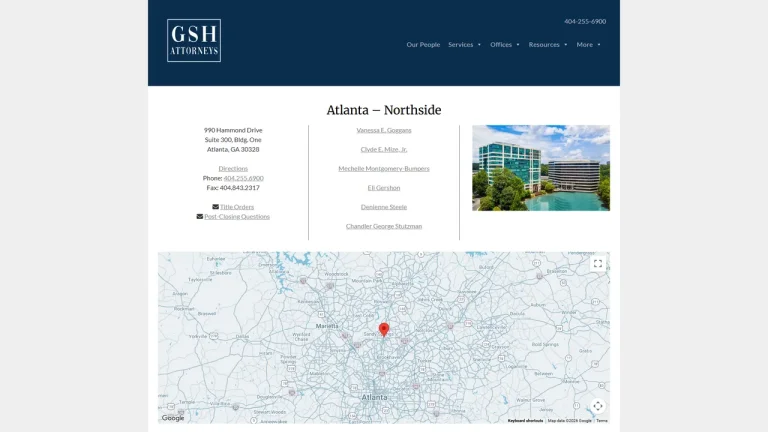Open the map camera controls button
This screenshot has width=768, height=432.
[598, 406]
